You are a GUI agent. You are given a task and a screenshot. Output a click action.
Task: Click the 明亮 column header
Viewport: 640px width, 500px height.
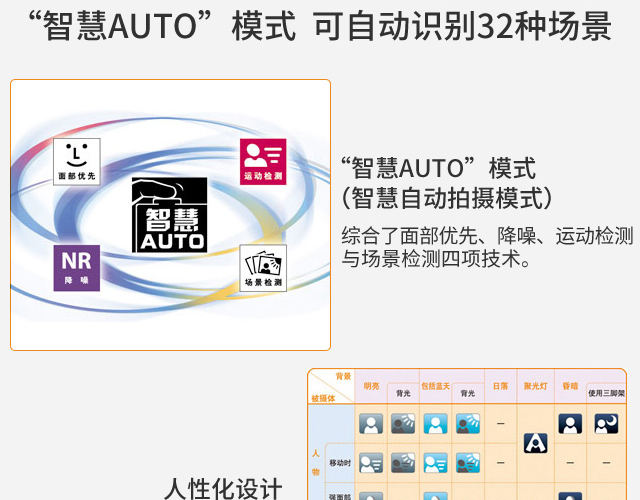pos(371,386)
